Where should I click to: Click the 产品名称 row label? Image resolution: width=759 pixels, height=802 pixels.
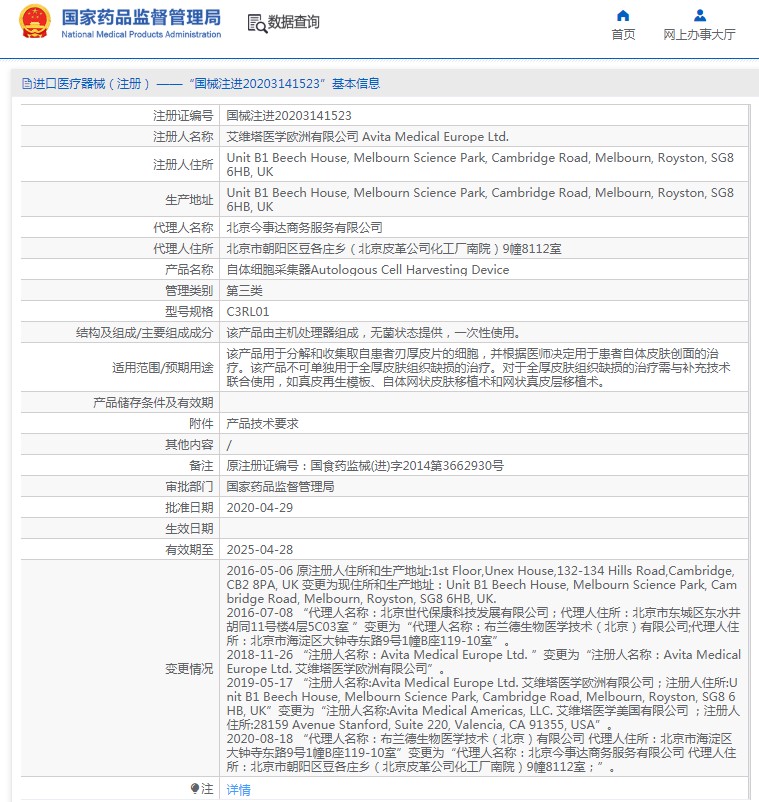[189, 270]
